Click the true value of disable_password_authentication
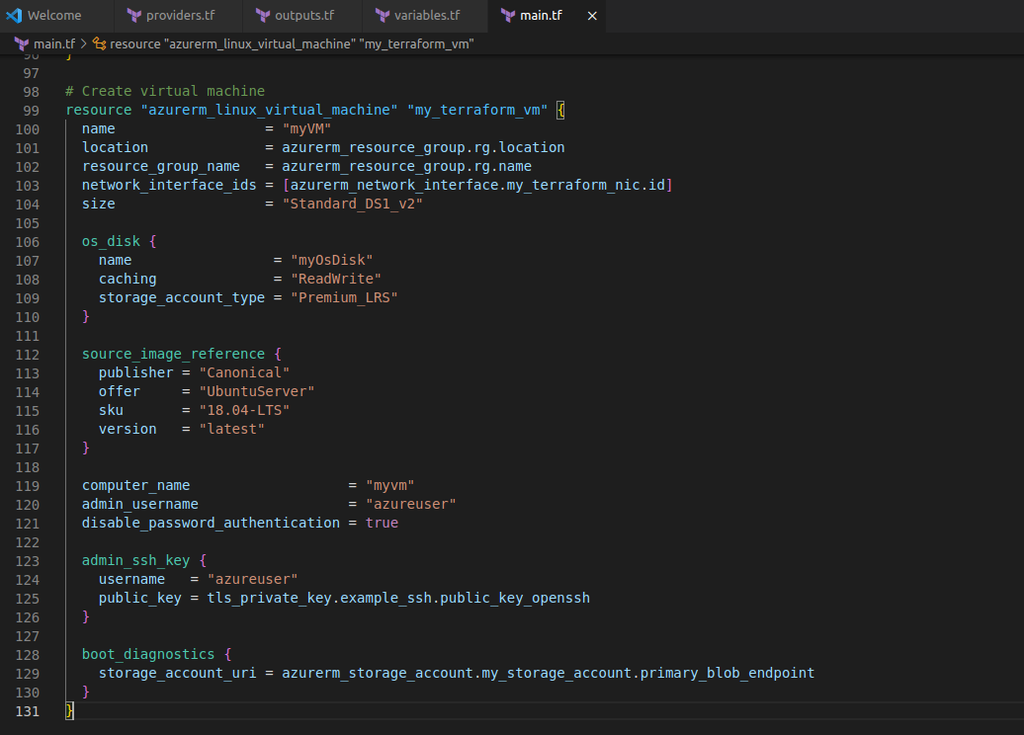 (x=381, y=523)
